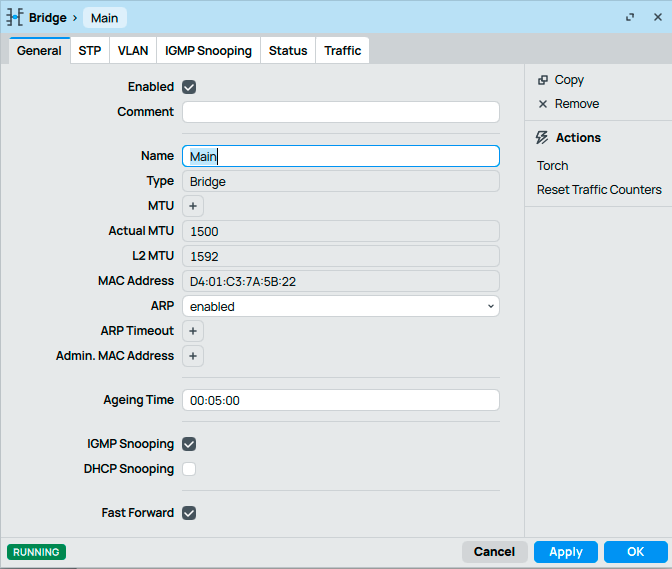Screen dimensions: 672x569
Task: Click the Remove X icon
Action: point(543,104)
